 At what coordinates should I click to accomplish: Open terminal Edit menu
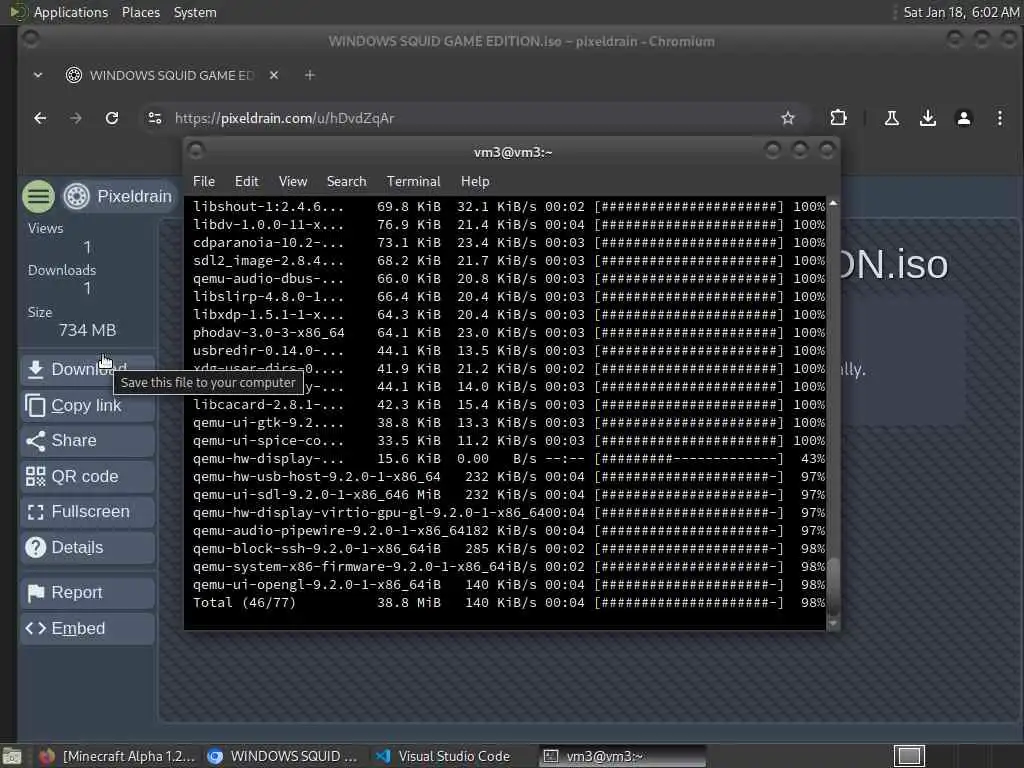tap(247, 182)
